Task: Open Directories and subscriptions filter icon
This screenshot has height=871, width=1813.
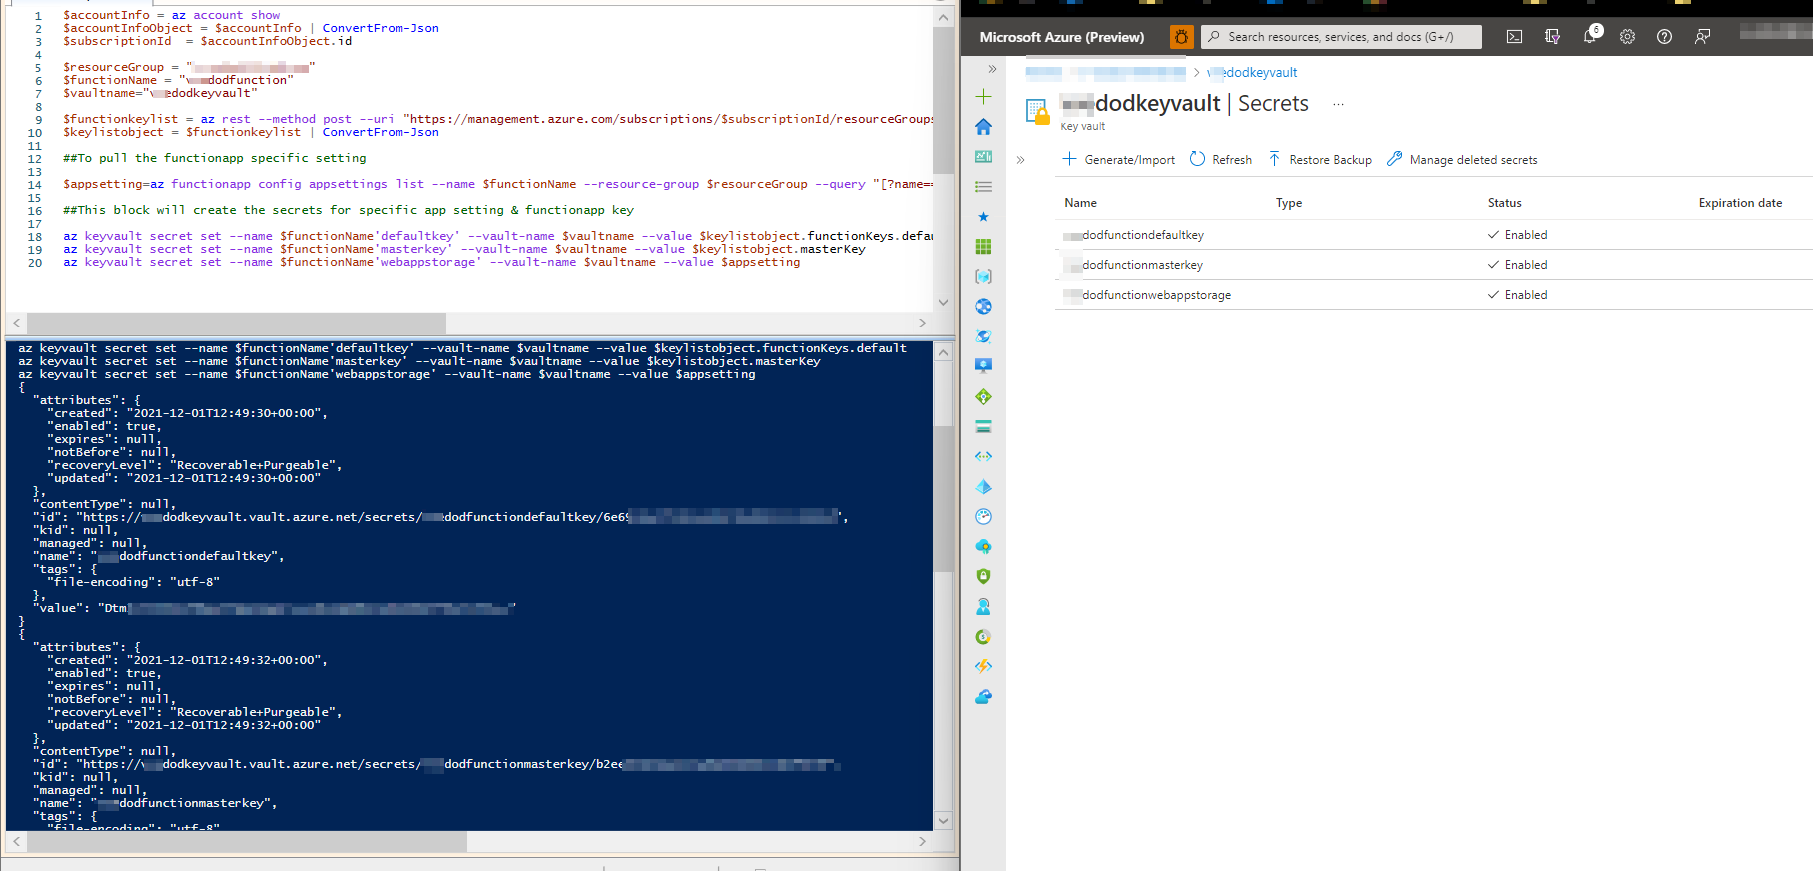Action: pos(1552,37)
